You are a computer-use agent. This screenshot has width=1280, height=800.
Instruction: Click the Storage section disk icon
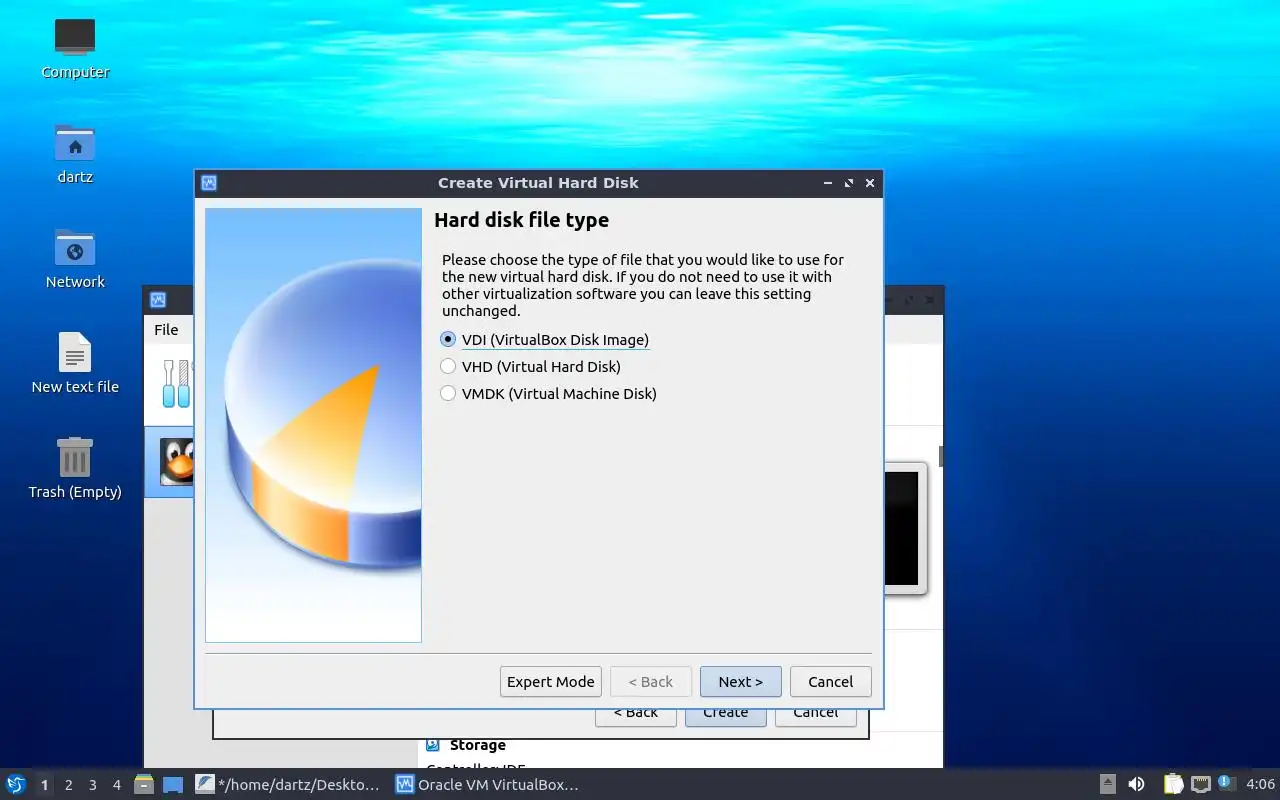click(433, 745)
